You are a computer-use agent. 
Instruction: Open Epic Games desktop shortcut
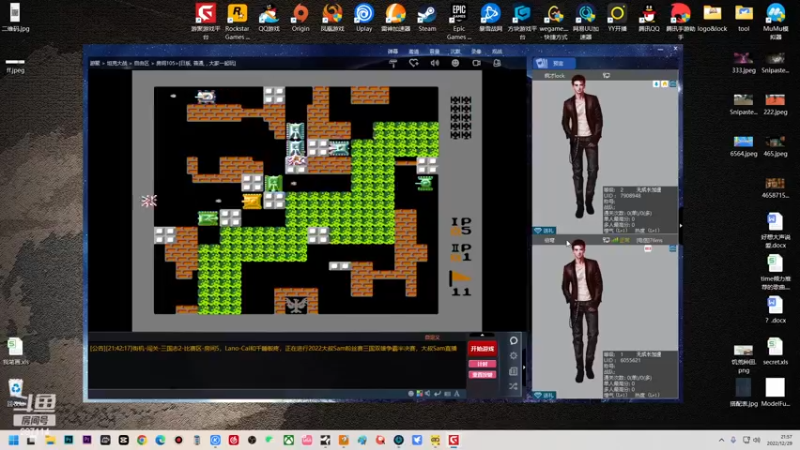pos(459,21)
